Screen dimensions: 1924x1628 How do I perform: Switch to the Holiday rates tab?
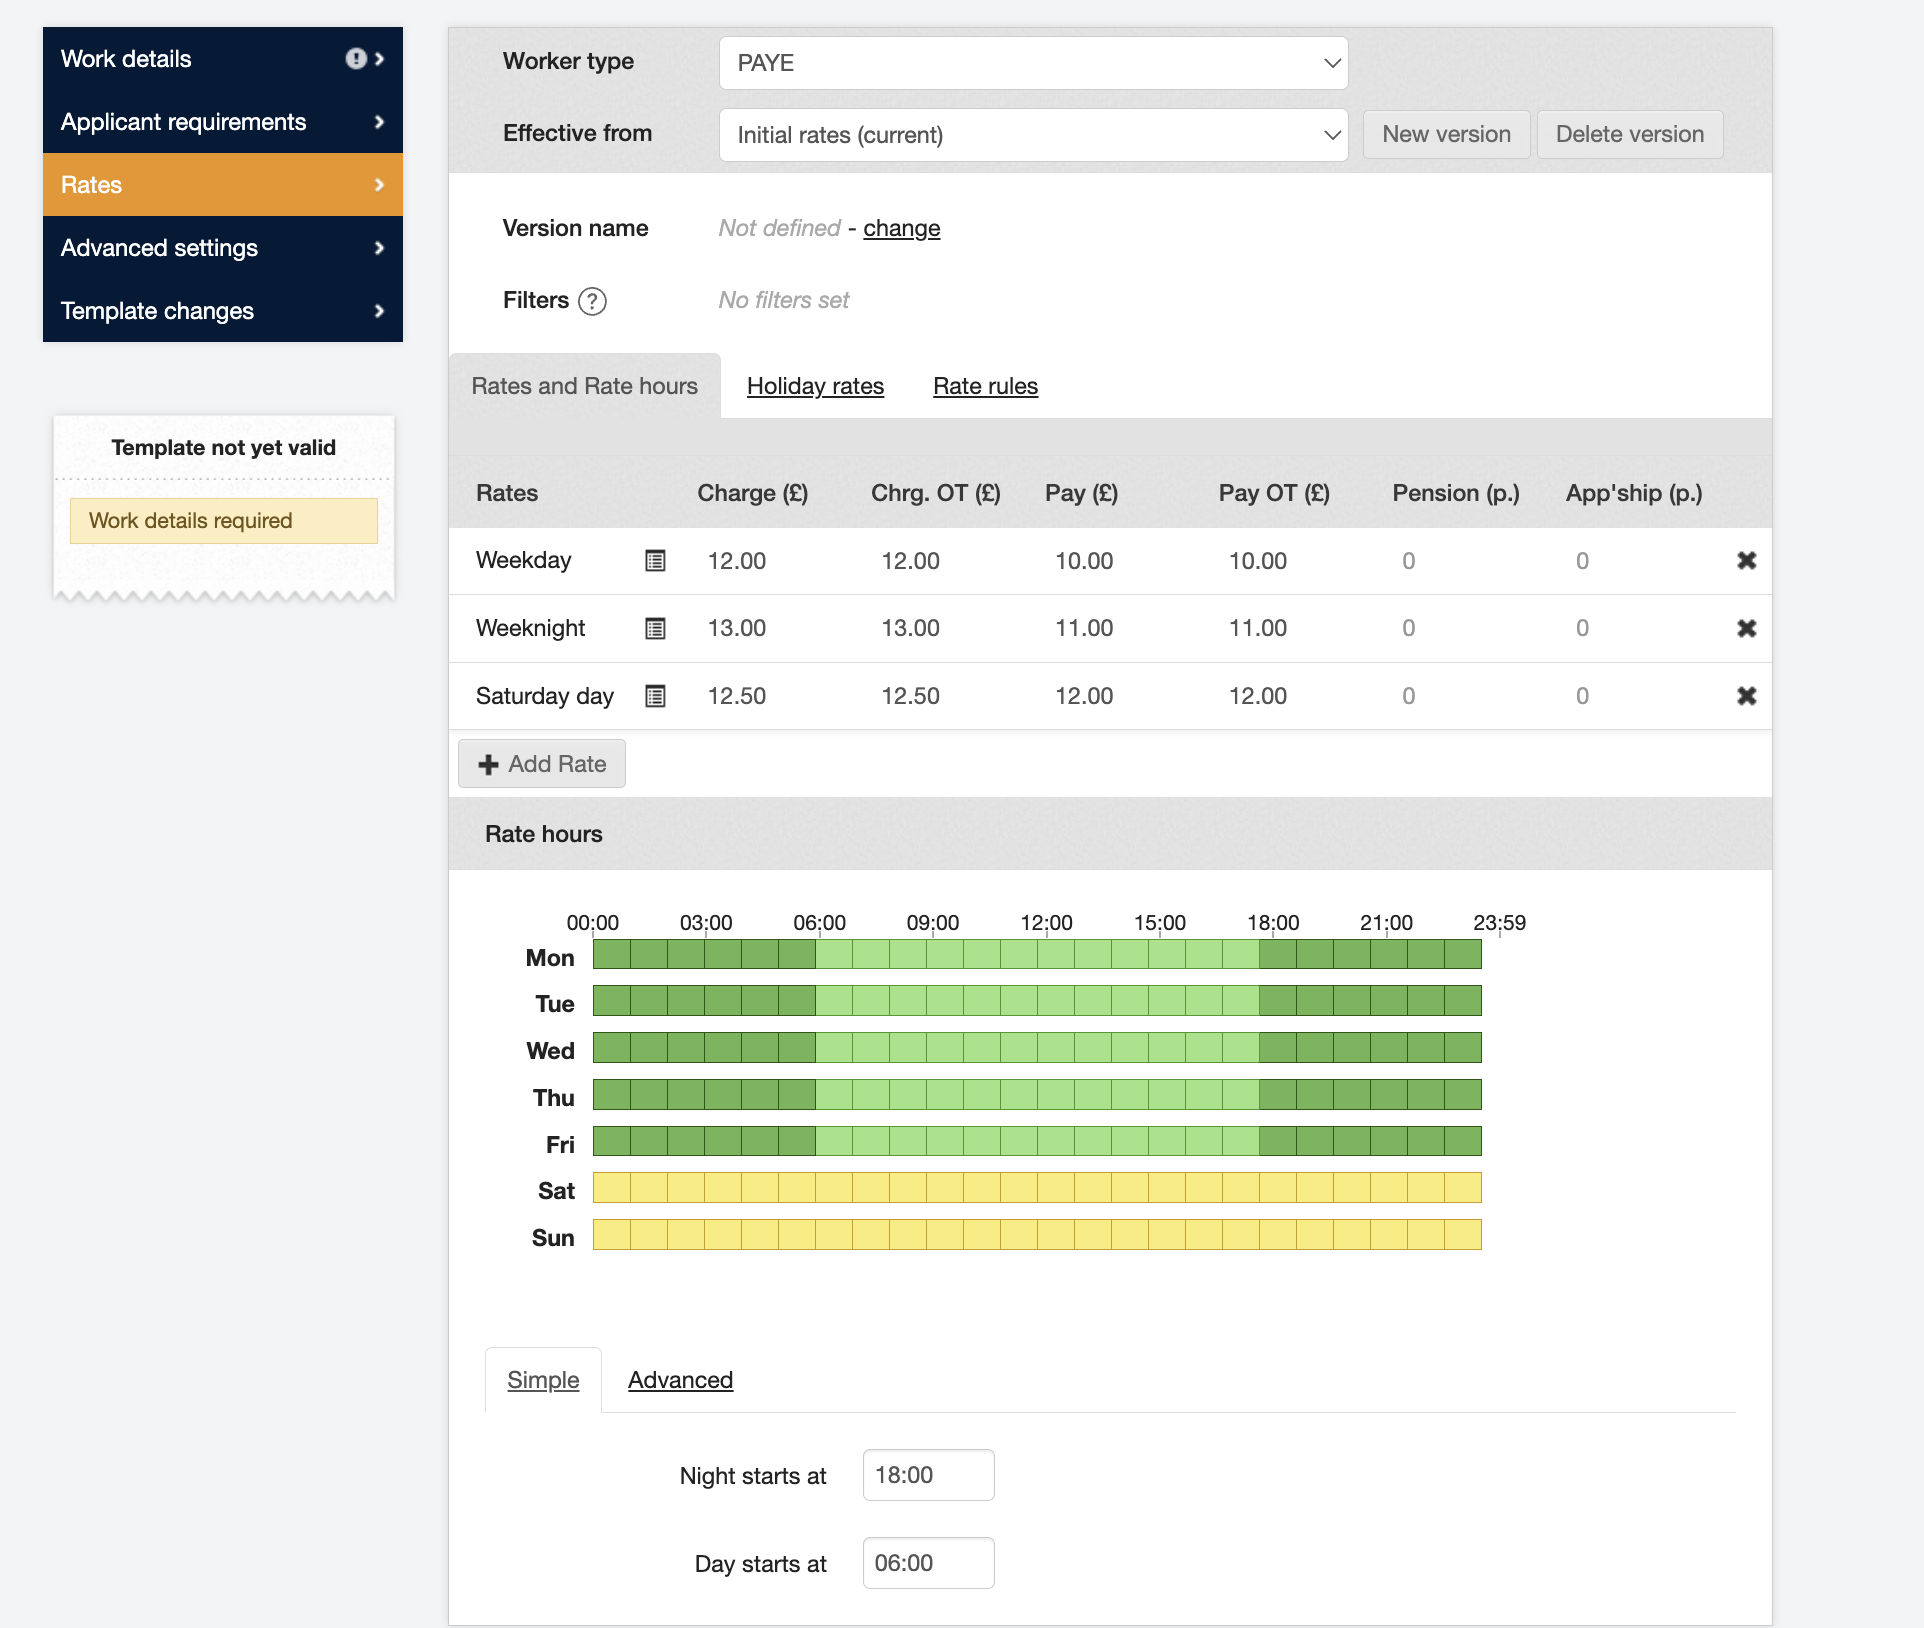click(815, 386)
